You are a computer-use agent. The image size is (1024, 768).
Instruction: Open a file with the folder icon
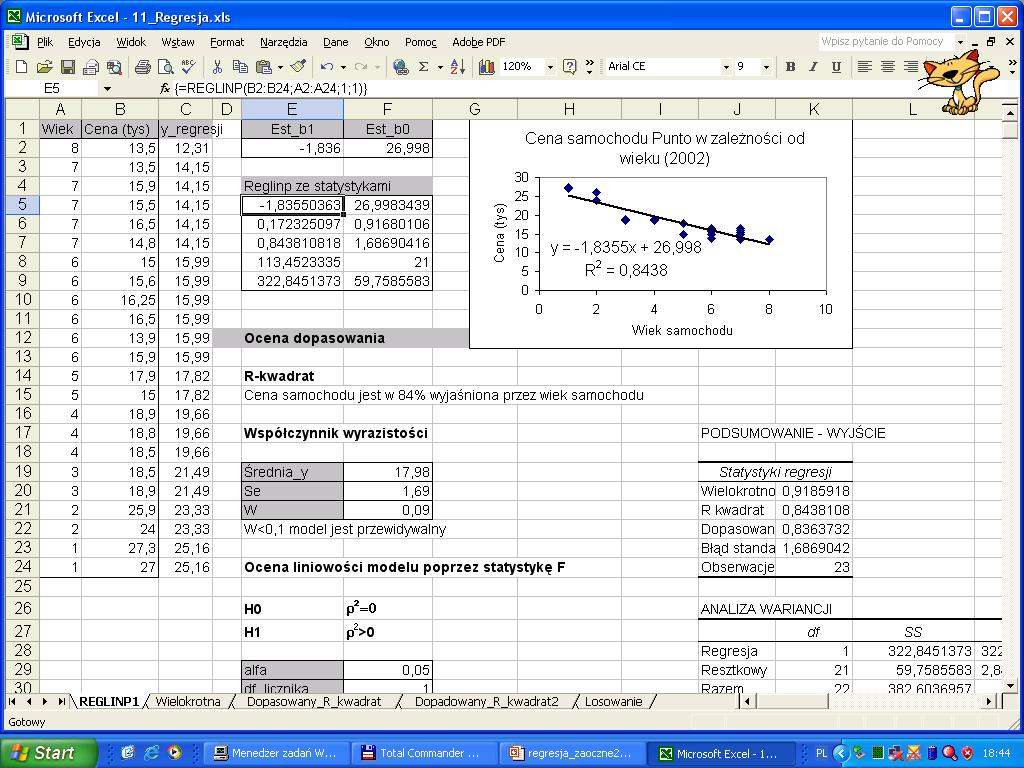coord(44,67)
